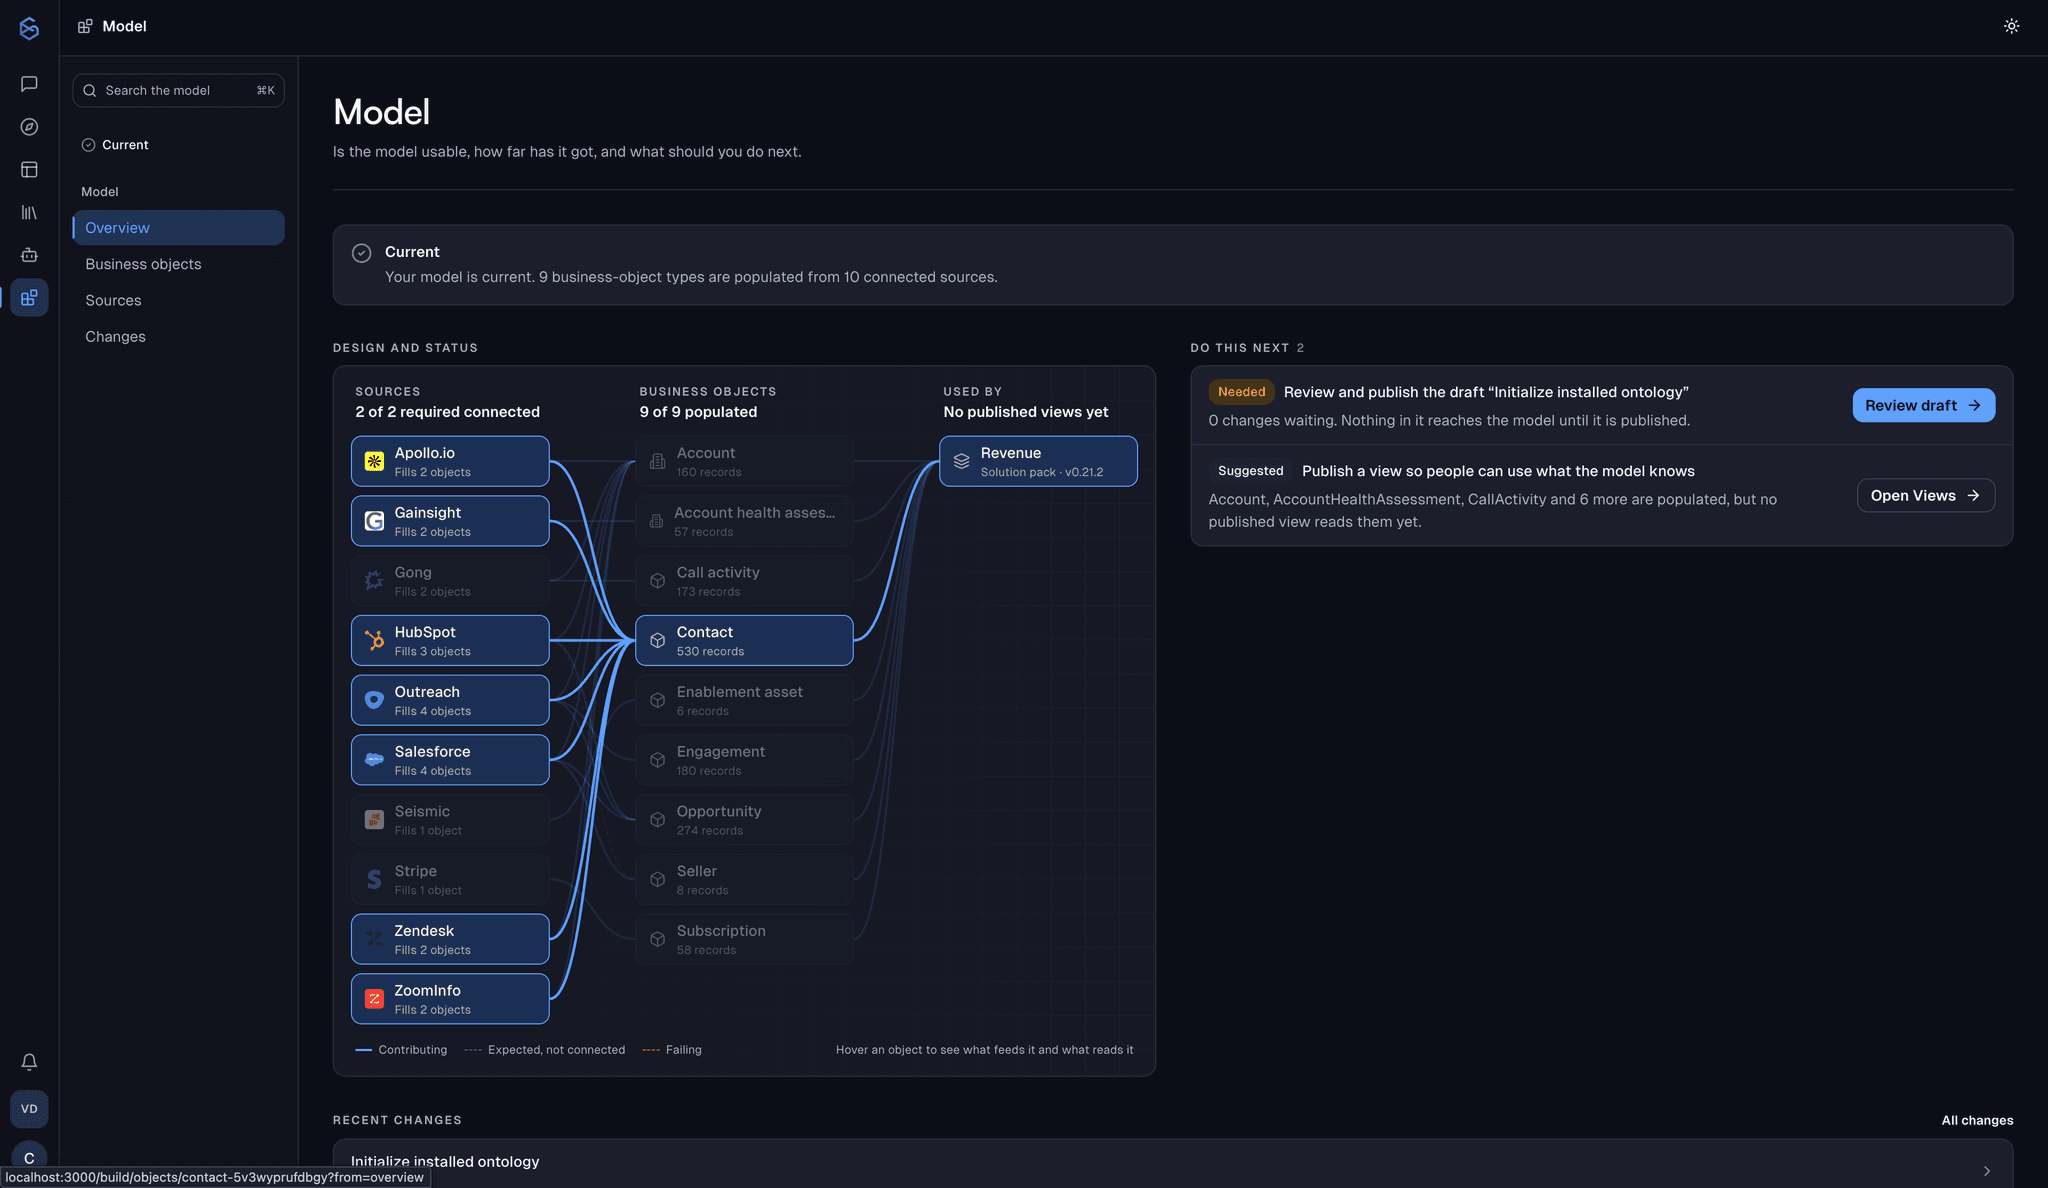Open the layout panel sidebar icon
Image resolution: width=2048 pixels, height=1188 pixels.
pos(29,170)
